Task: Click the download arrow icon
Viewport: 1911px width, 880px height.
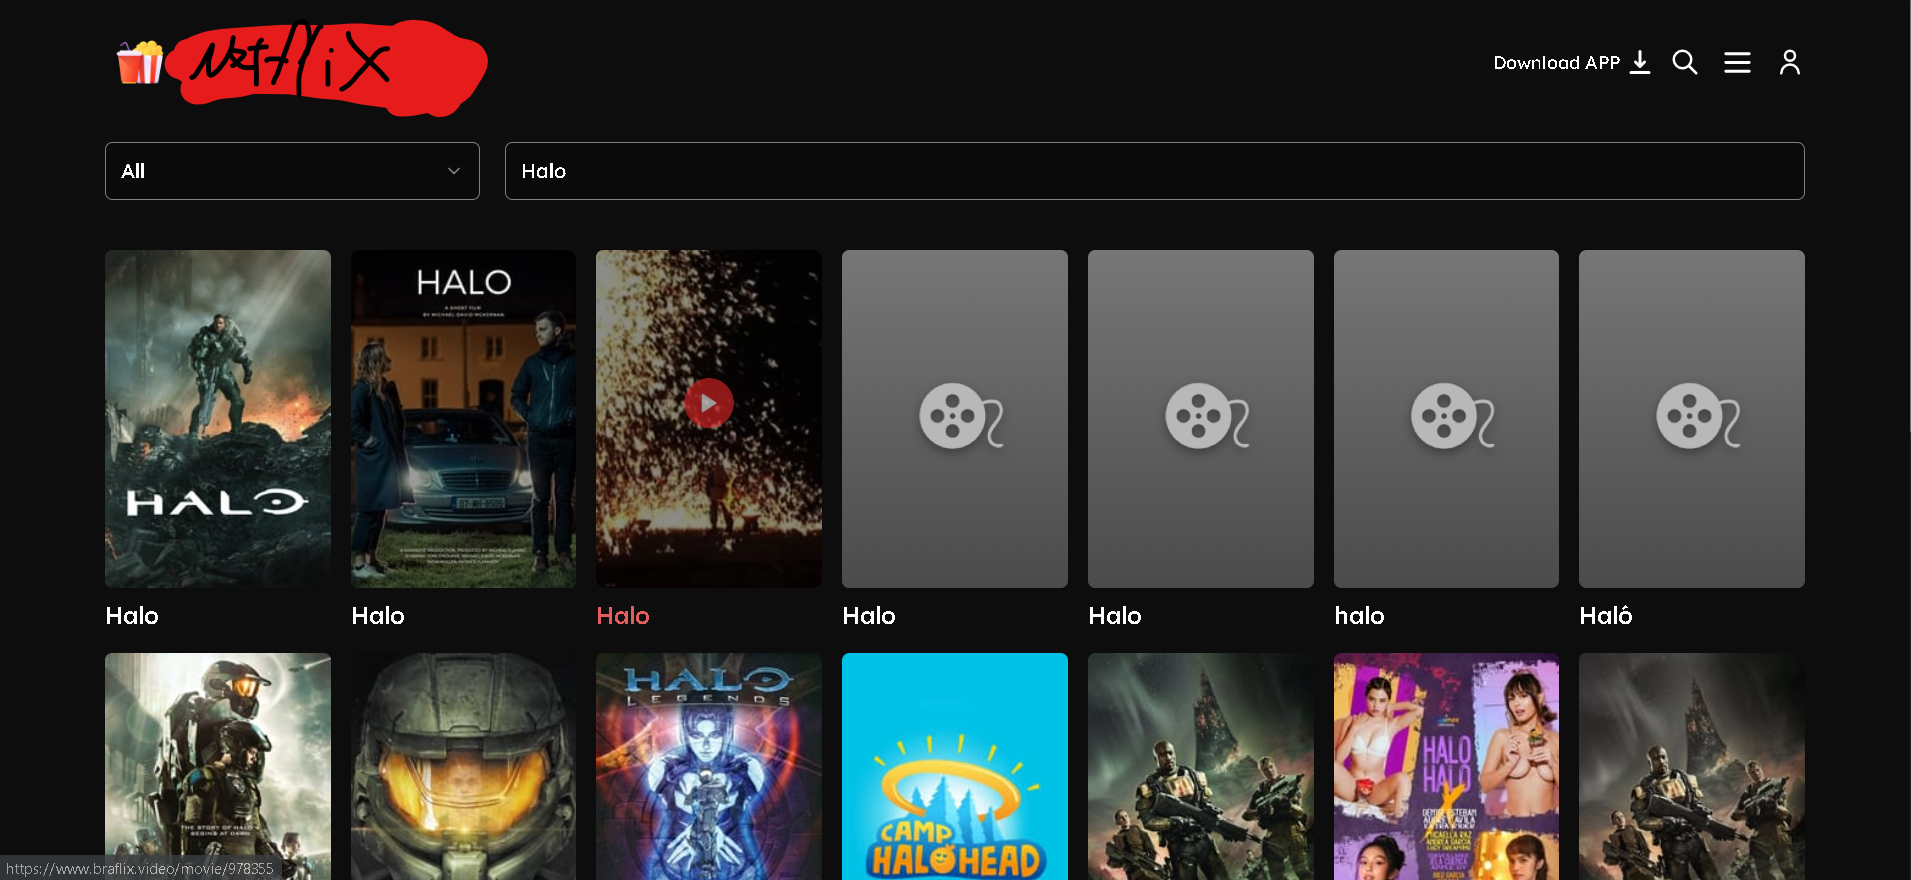Action: [1640, 63]
